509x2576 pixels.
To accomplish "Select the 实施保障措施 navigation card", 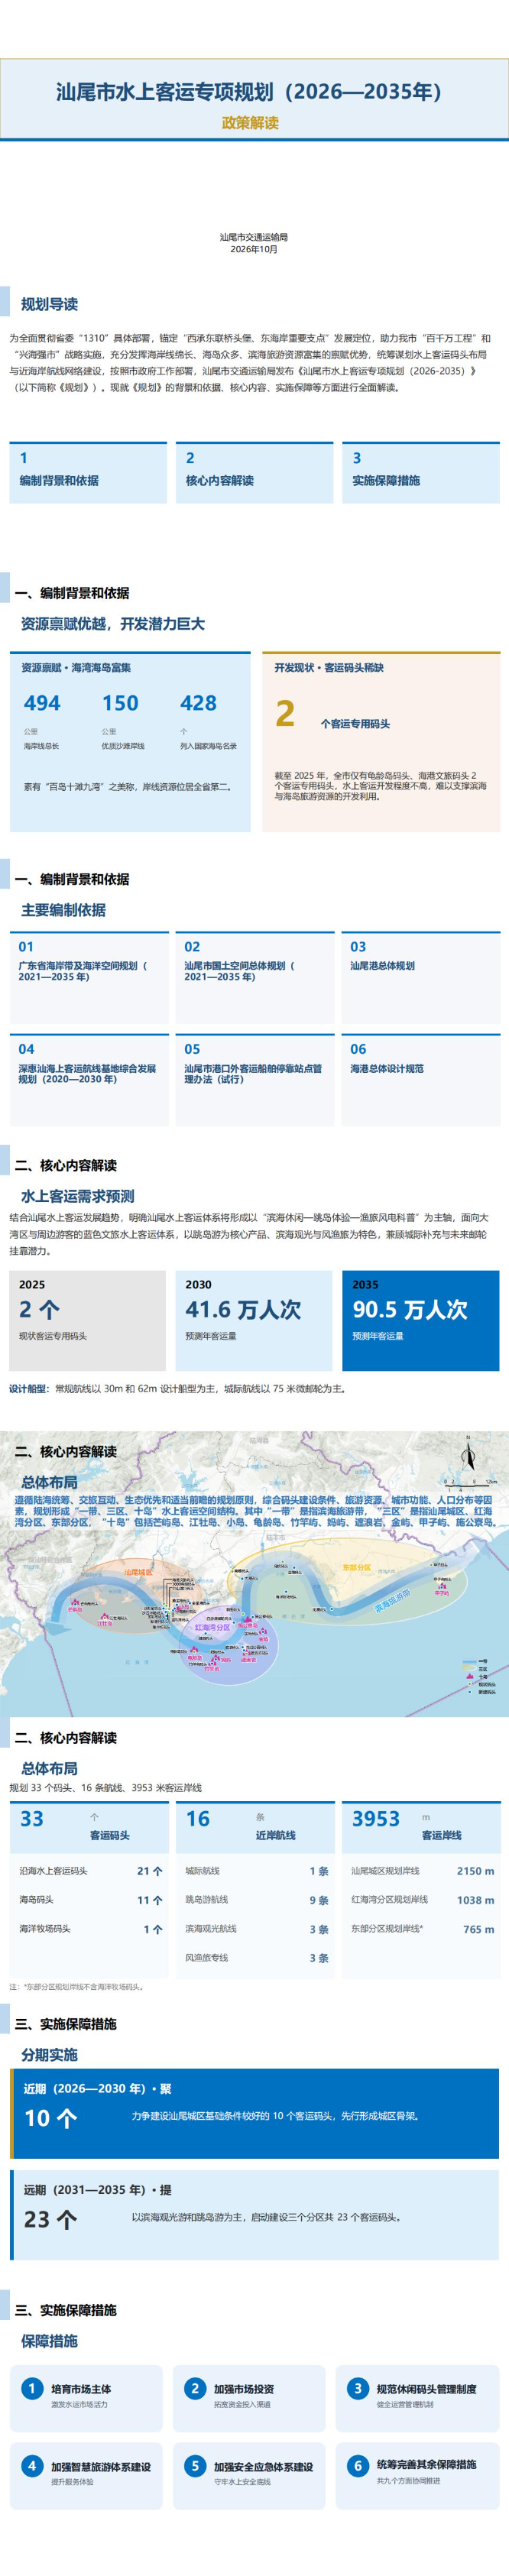I will coord(420,472).
